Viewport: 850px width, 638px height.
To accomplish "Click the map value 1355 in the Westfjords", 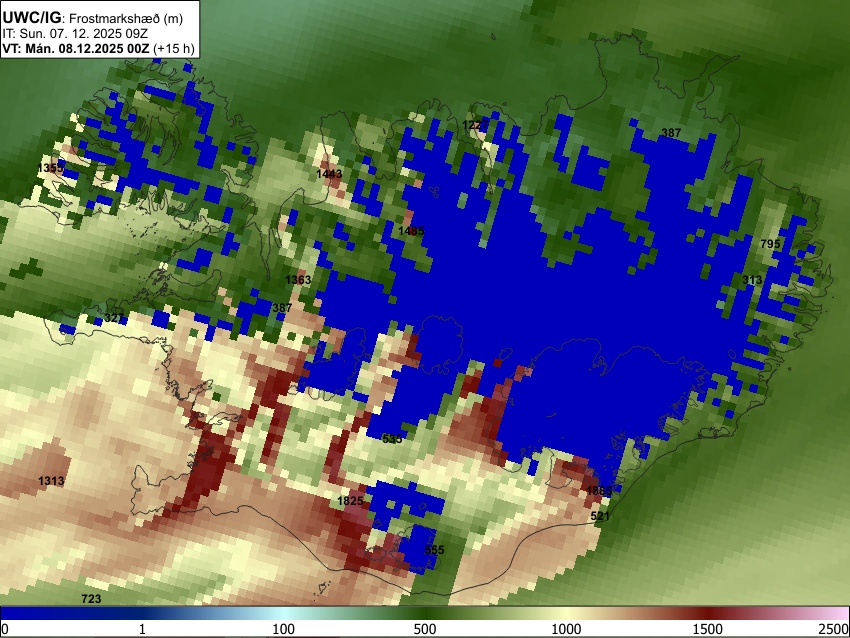I will (50, 168).
